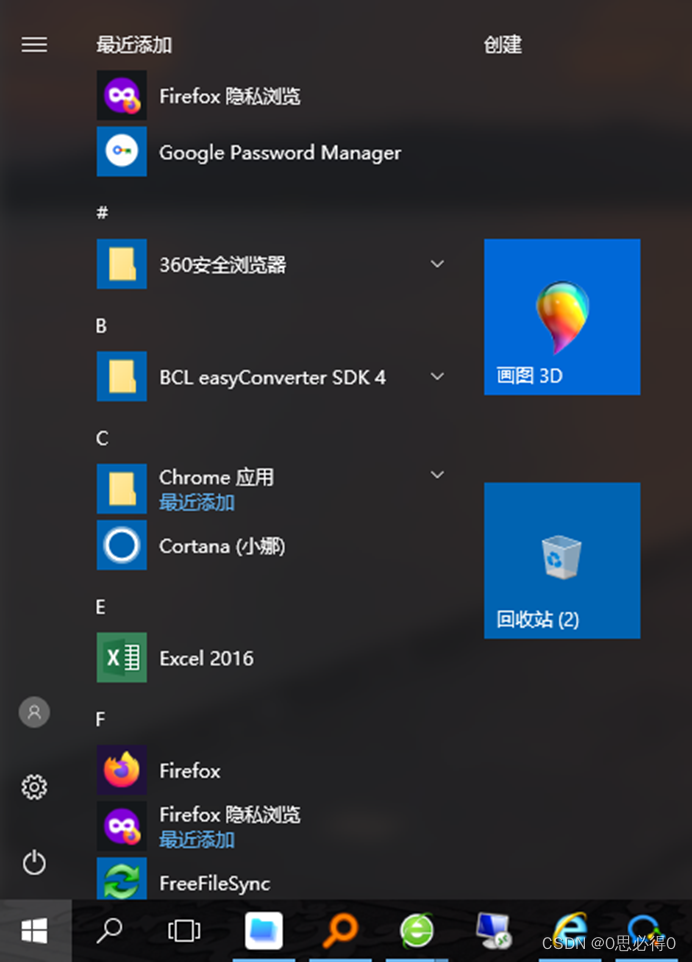Expand the 360安全浏览器 folder chevron
The width and height of the screenshot is (692, 962).
pyautogui.click(x=437, y=264)
